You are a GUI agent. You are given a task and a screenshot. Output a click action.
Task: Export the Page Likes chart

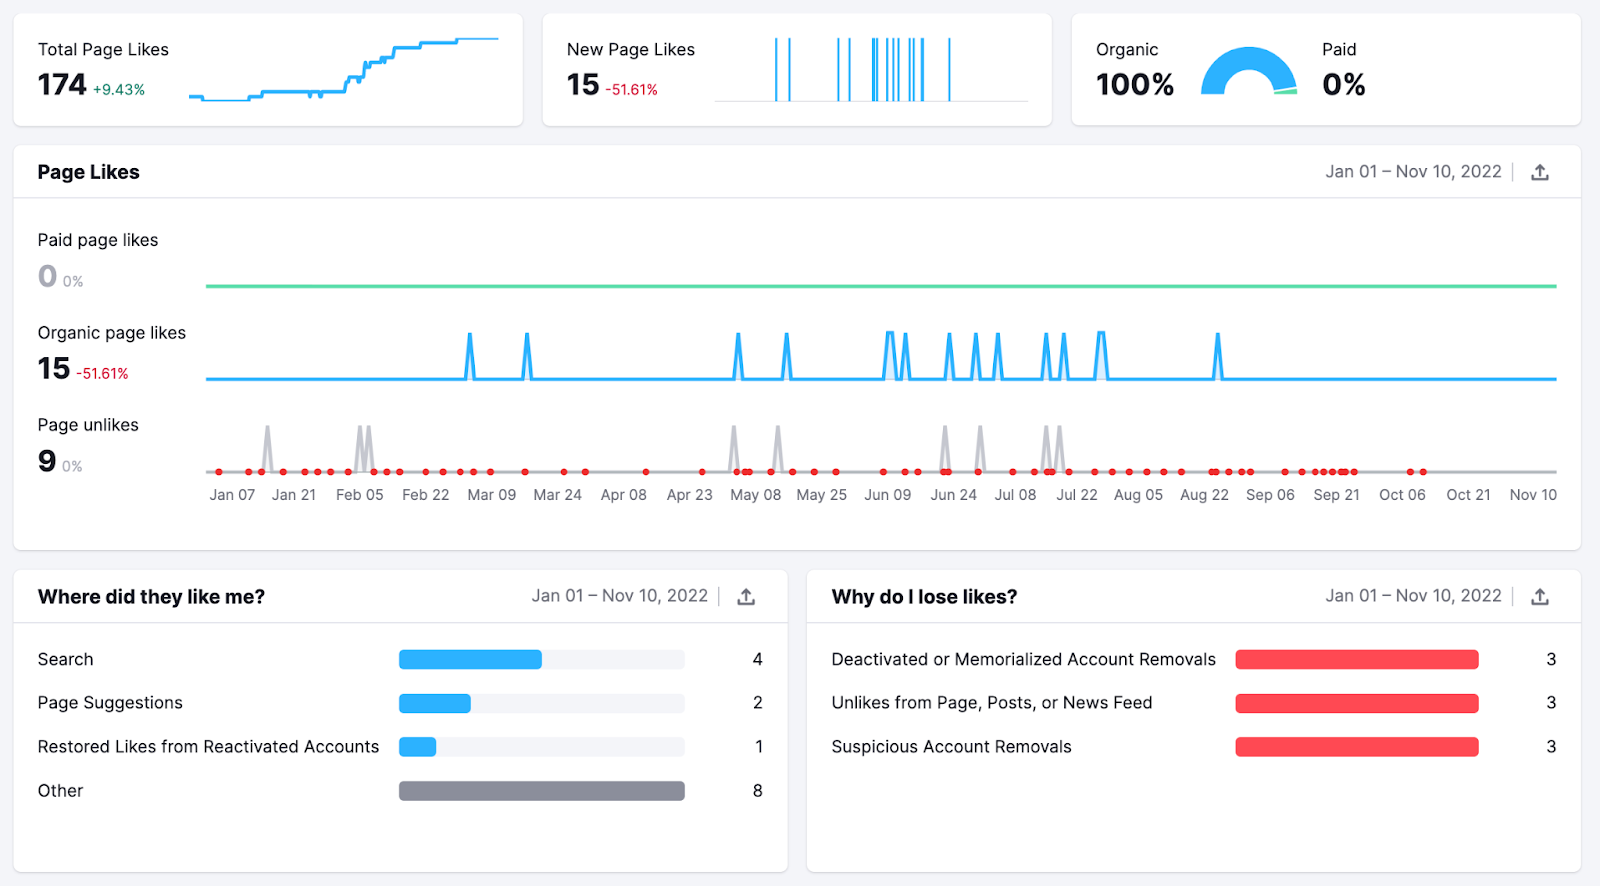pyautogui.click(x=1540, y=172)
